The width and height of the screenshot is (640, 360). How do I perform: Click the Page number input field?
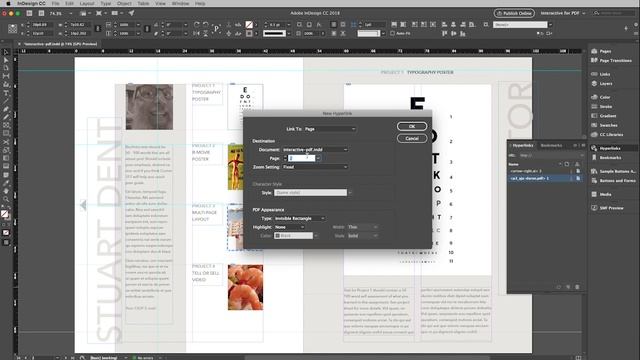pyautogui.click(x=301, y=158)
